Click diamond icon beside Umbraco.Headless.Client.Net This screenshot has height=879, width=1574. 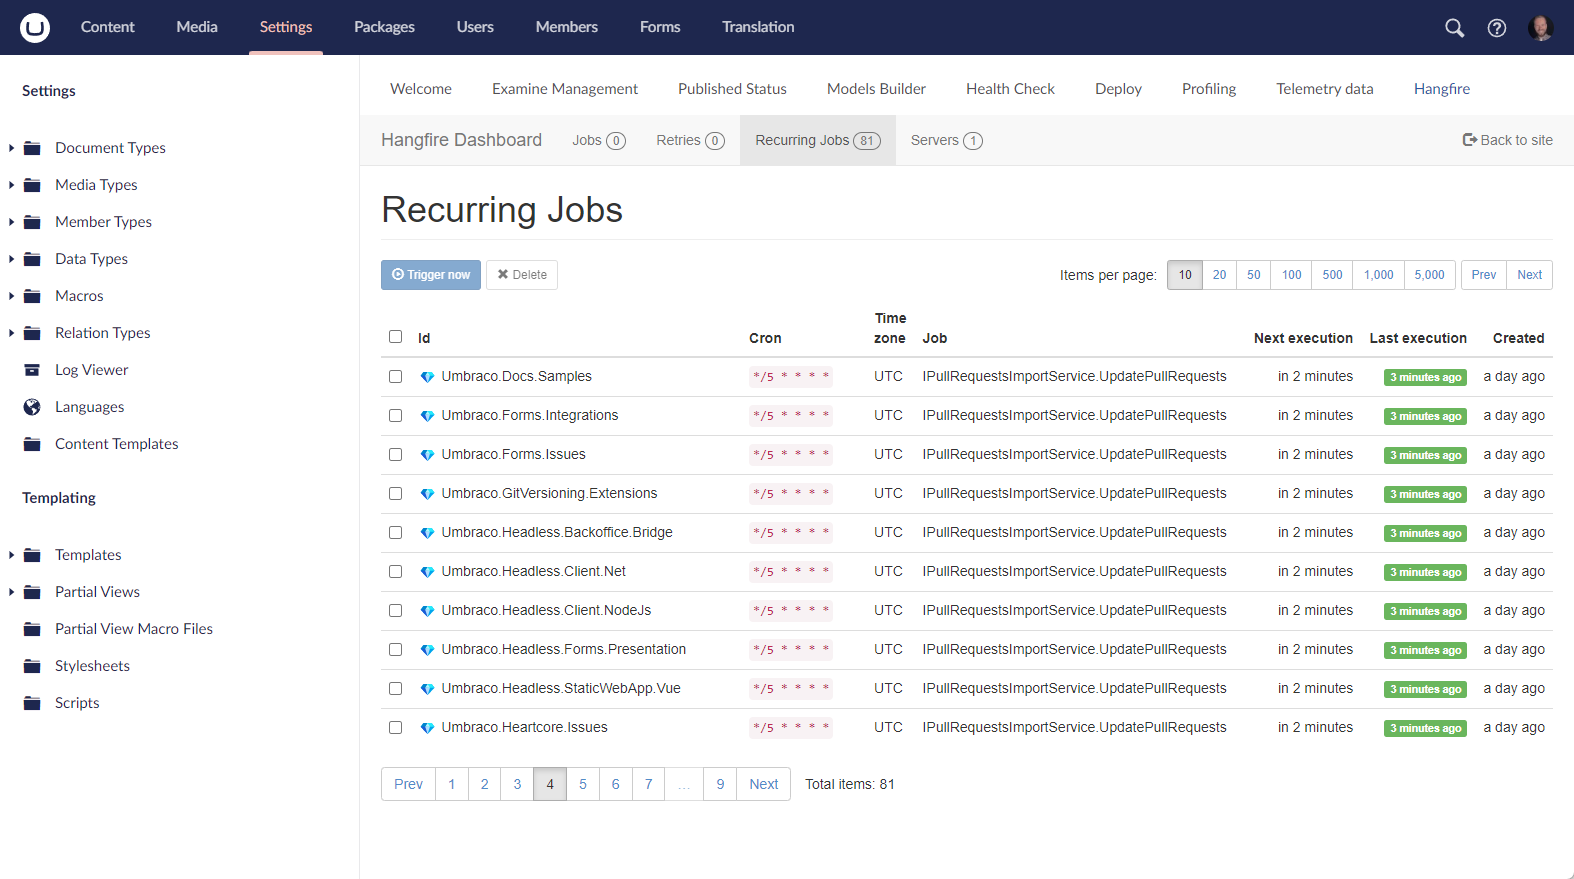coord(427,572)
